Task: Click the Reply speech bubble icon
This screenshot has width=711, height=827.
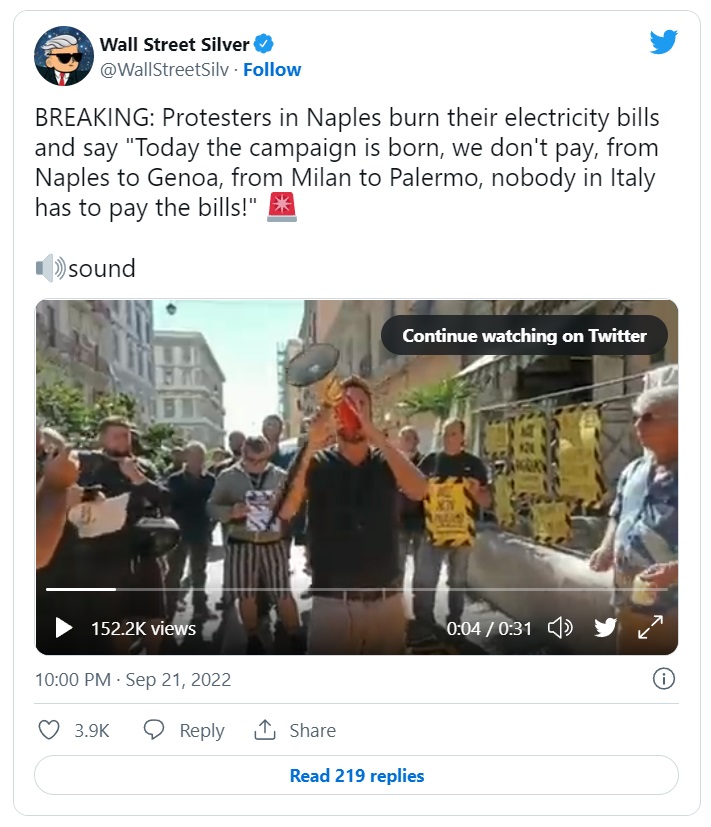Action: coord(154,730)
